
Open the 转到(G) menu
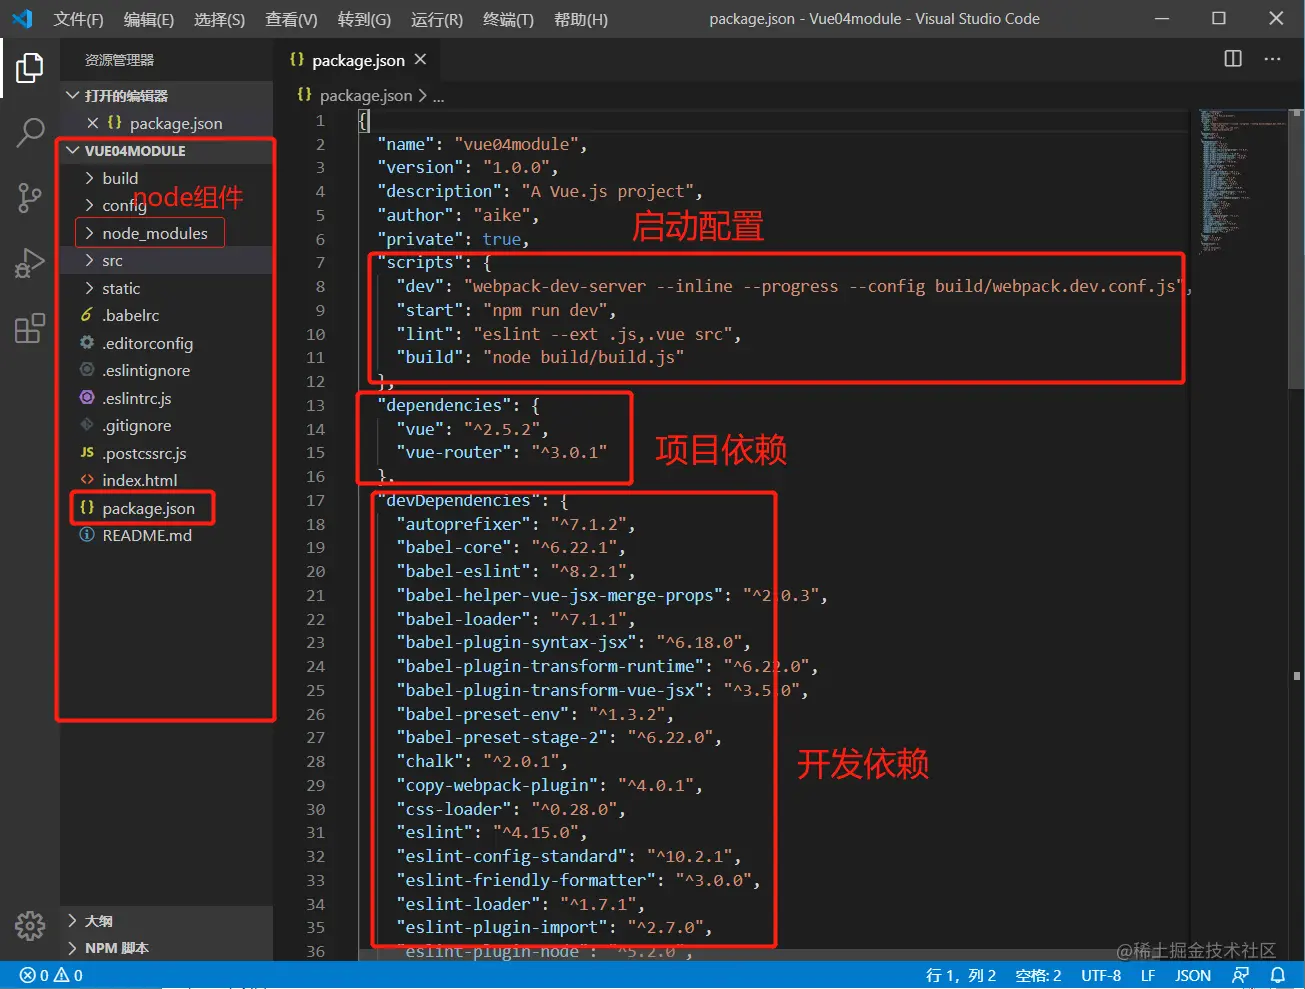pyautogui.click(x=364, y=19)
